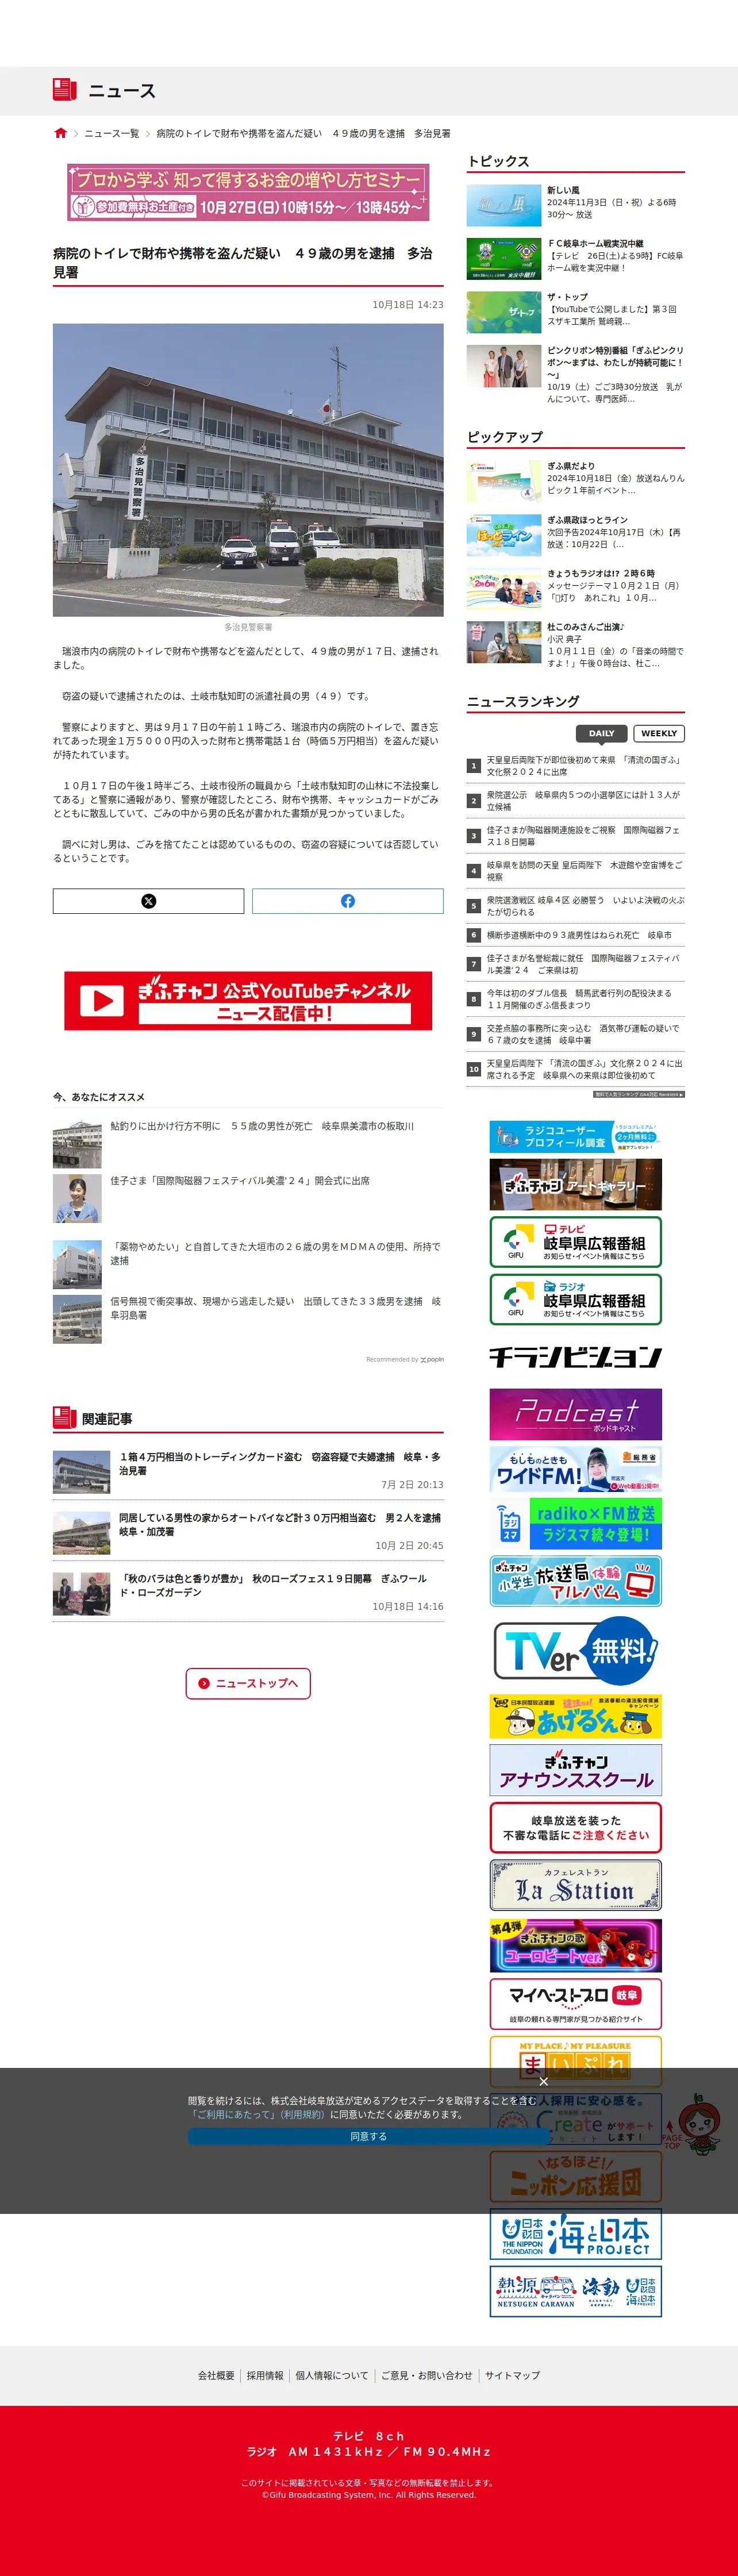This screenshot has height=2576, width=738.
Task: Open 放送局体験アルバム banner
Action: [x=575, y=1581]
